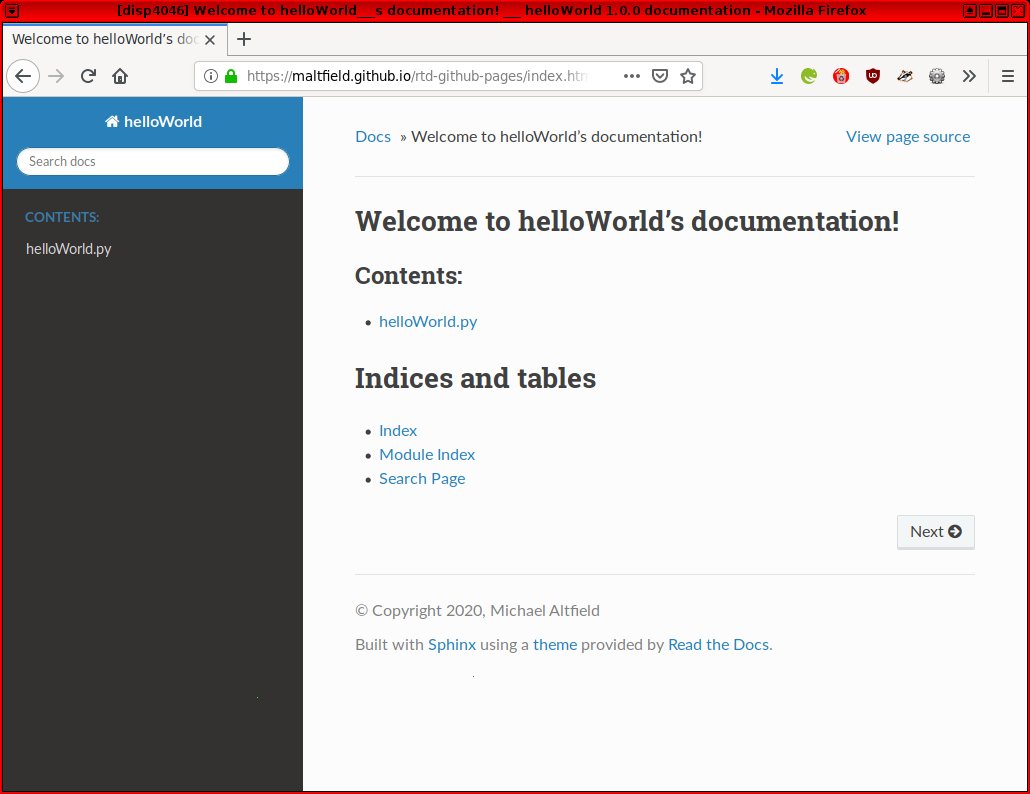
Task: Click in the Search docs field
Action: [x=153, y=161]
